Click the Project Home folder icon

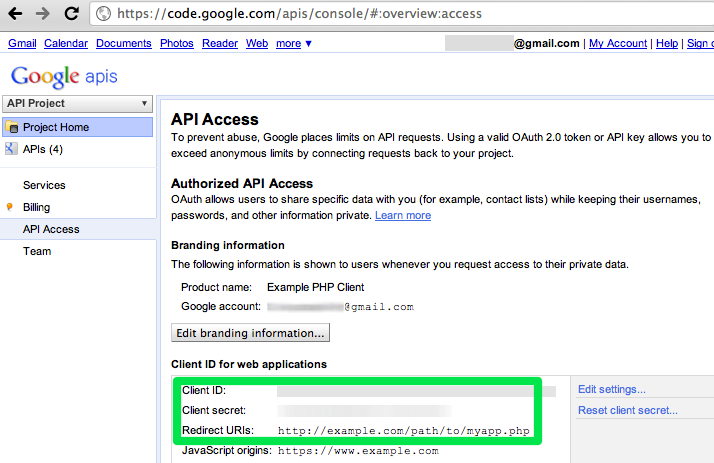pos(12,128)
